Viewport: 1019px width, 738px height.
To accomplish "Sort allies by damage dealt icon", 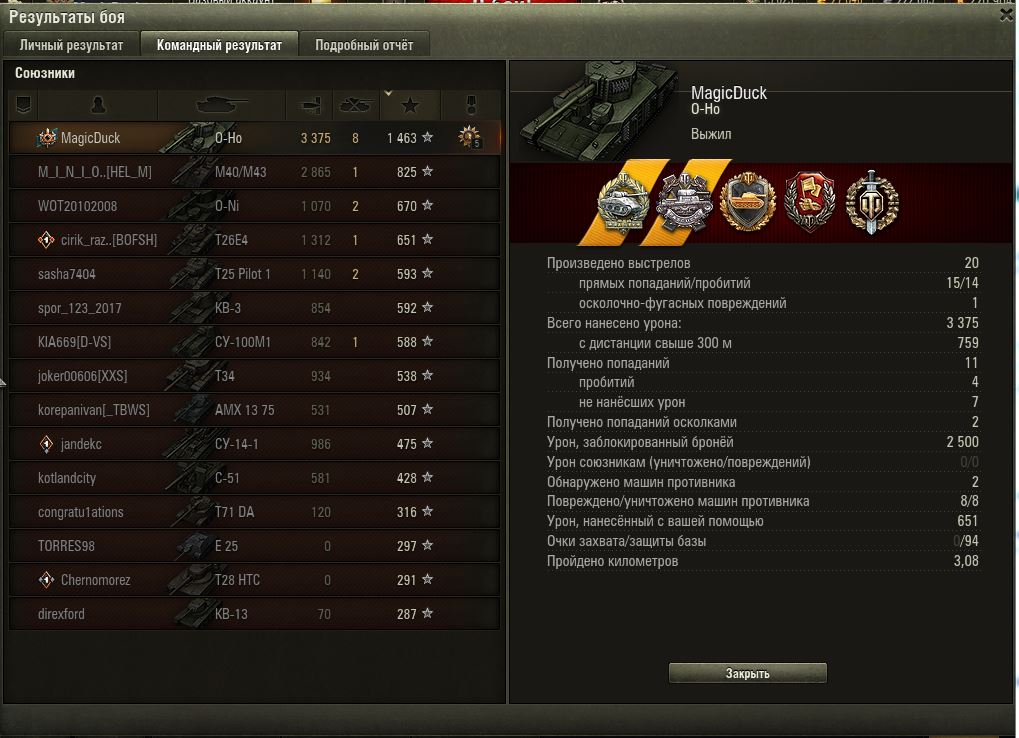I will [x=309, y=105].
